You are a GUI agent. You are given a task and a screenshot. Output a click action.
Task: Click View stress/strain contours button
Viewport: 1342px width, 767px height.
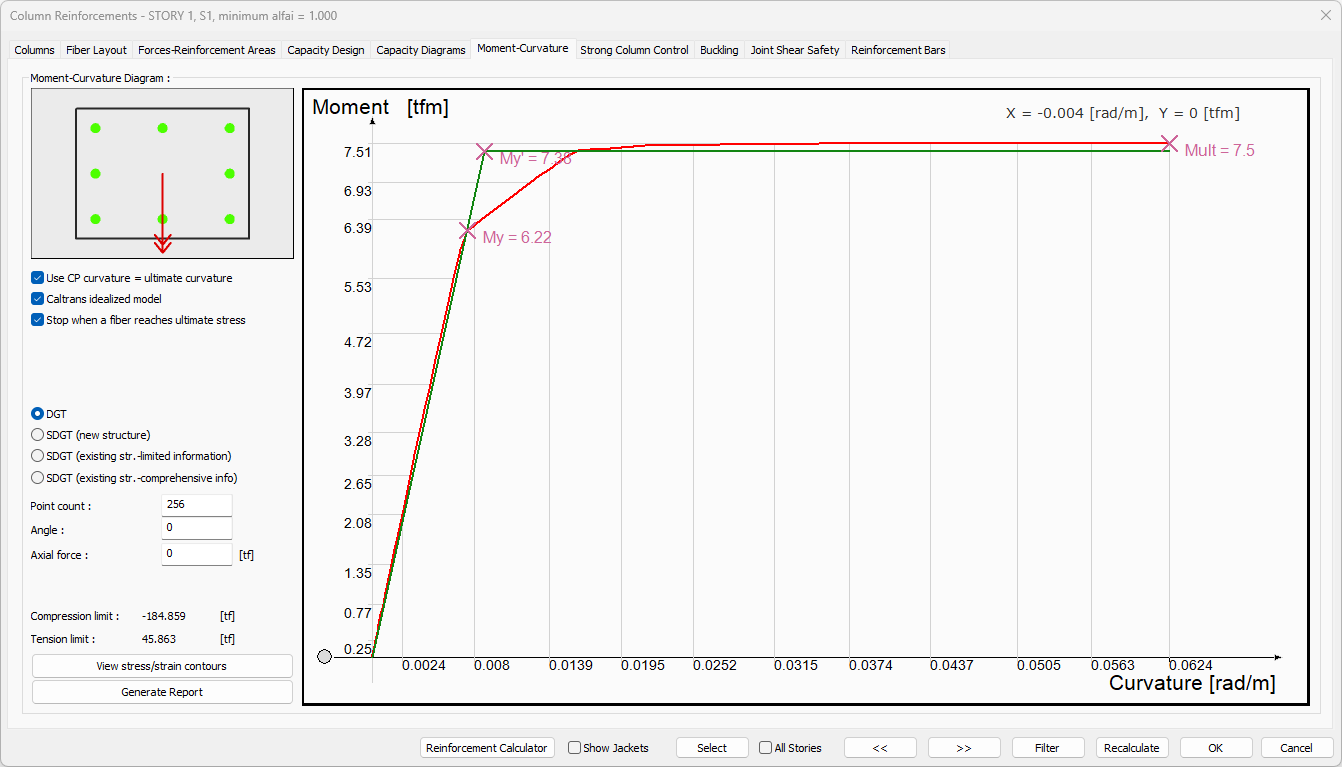tap(162, 666)
